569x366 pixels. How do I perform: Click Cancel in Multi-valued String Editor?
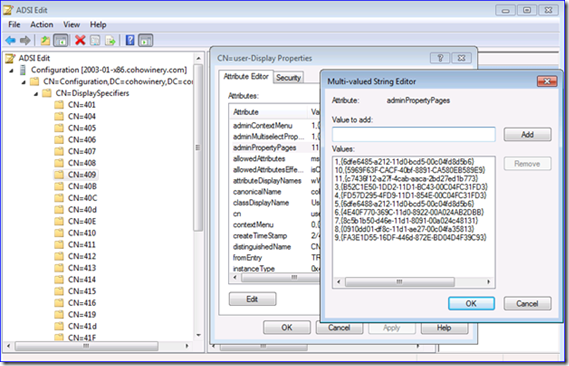point(527,304)
